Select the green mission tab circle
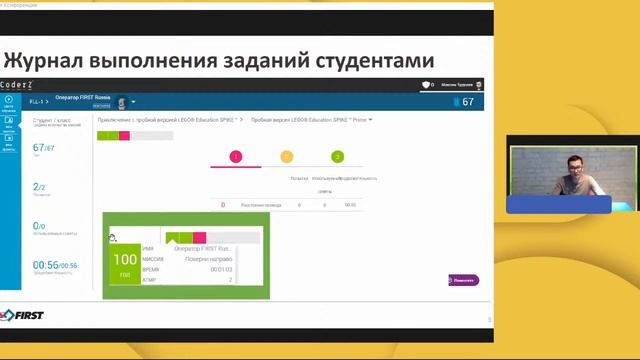 (338, 156)
